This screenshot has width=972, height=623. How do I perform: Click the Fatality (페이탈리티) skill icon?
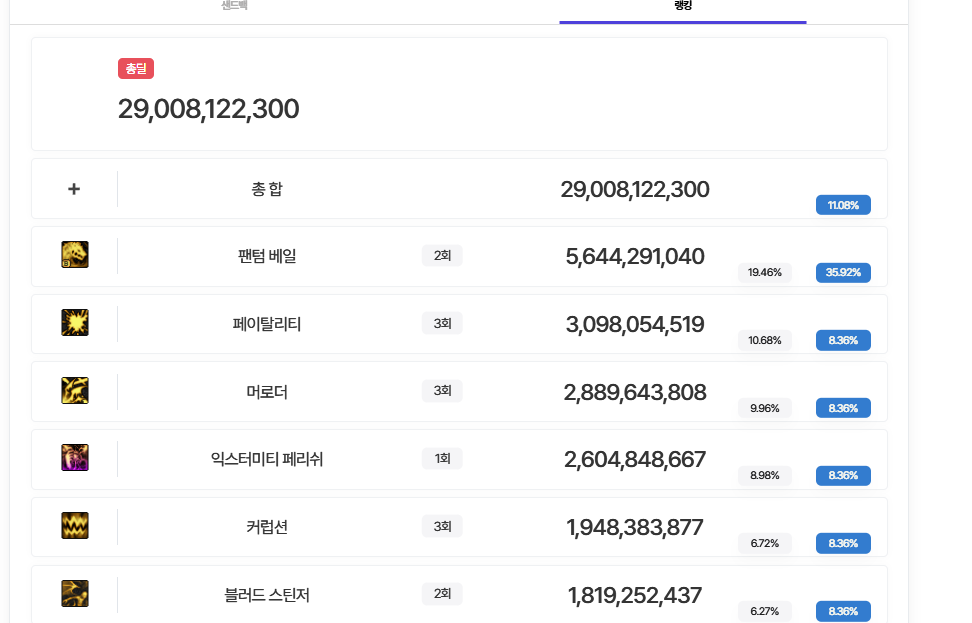[x=75, y=322]
